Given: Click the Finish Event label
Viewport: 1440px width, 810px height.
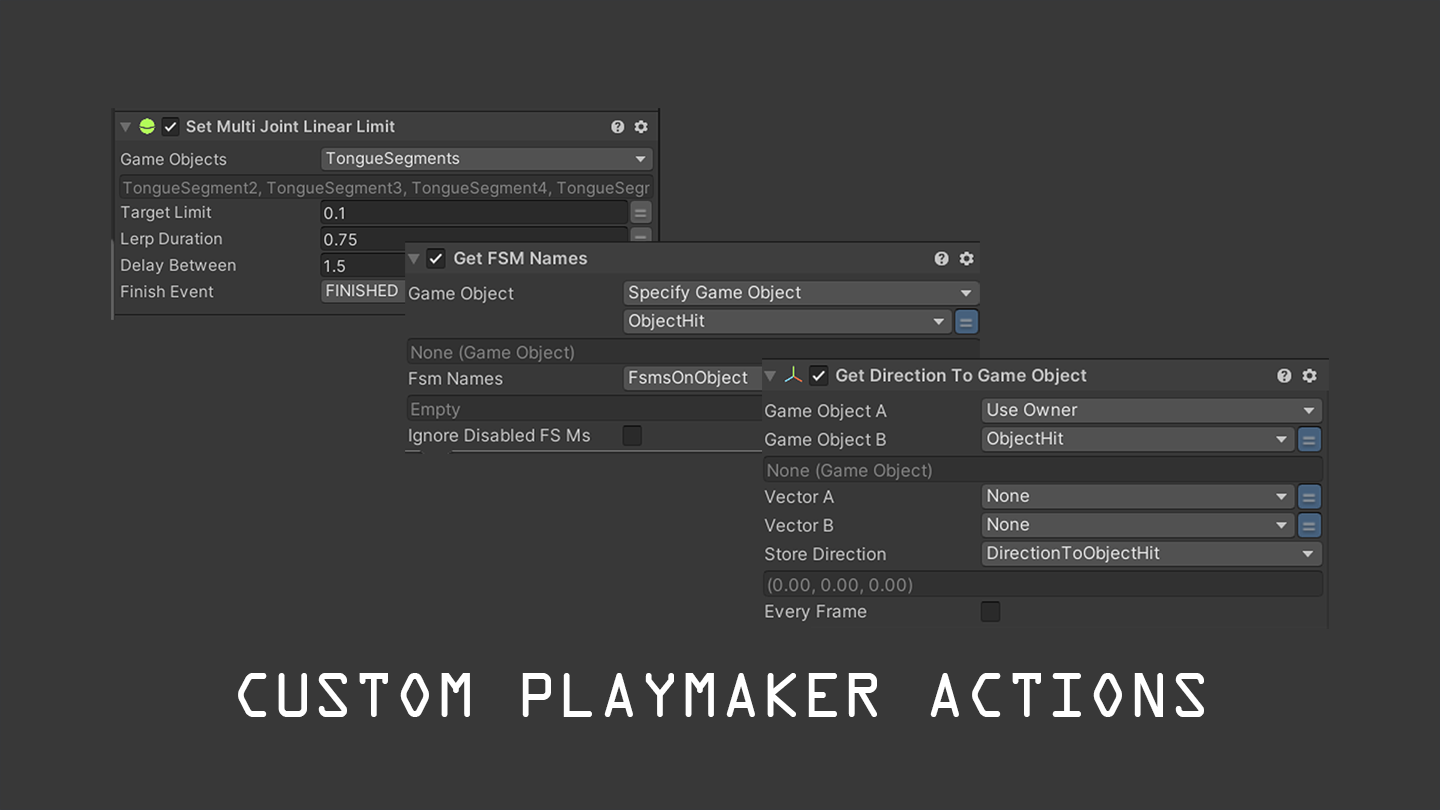Looking at the screenshot, I should pyautogui.click(x=167, y=292).
